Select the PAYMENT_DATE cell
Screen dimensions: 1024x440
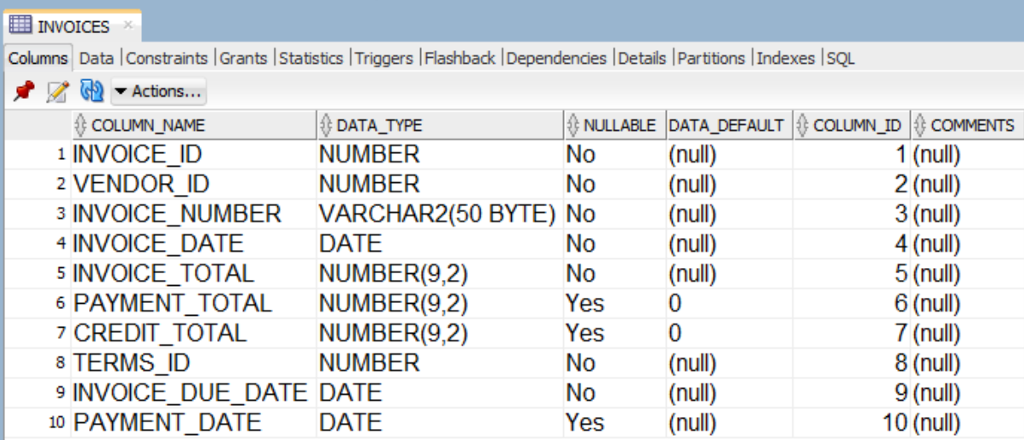pos(193,422)
